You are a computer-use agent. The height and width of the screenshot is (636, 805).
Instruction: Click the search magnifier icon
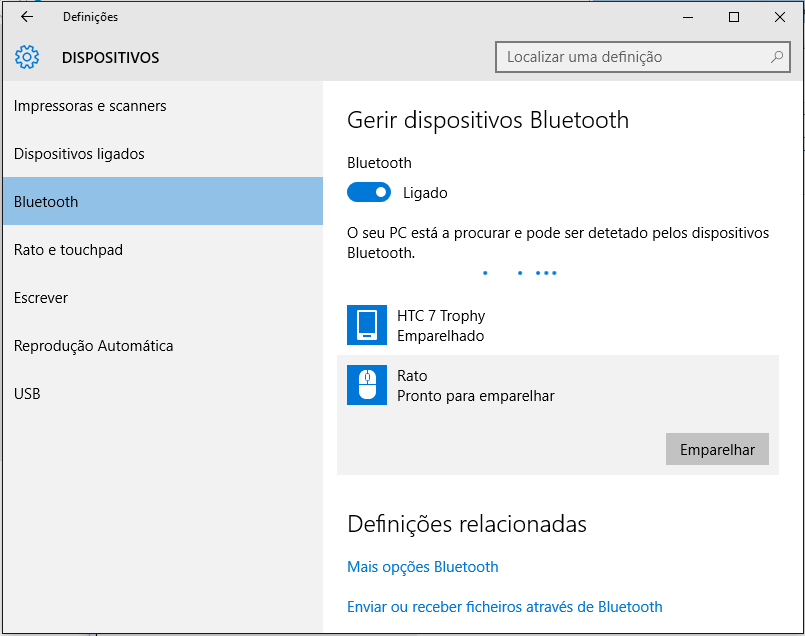(777, 57)
